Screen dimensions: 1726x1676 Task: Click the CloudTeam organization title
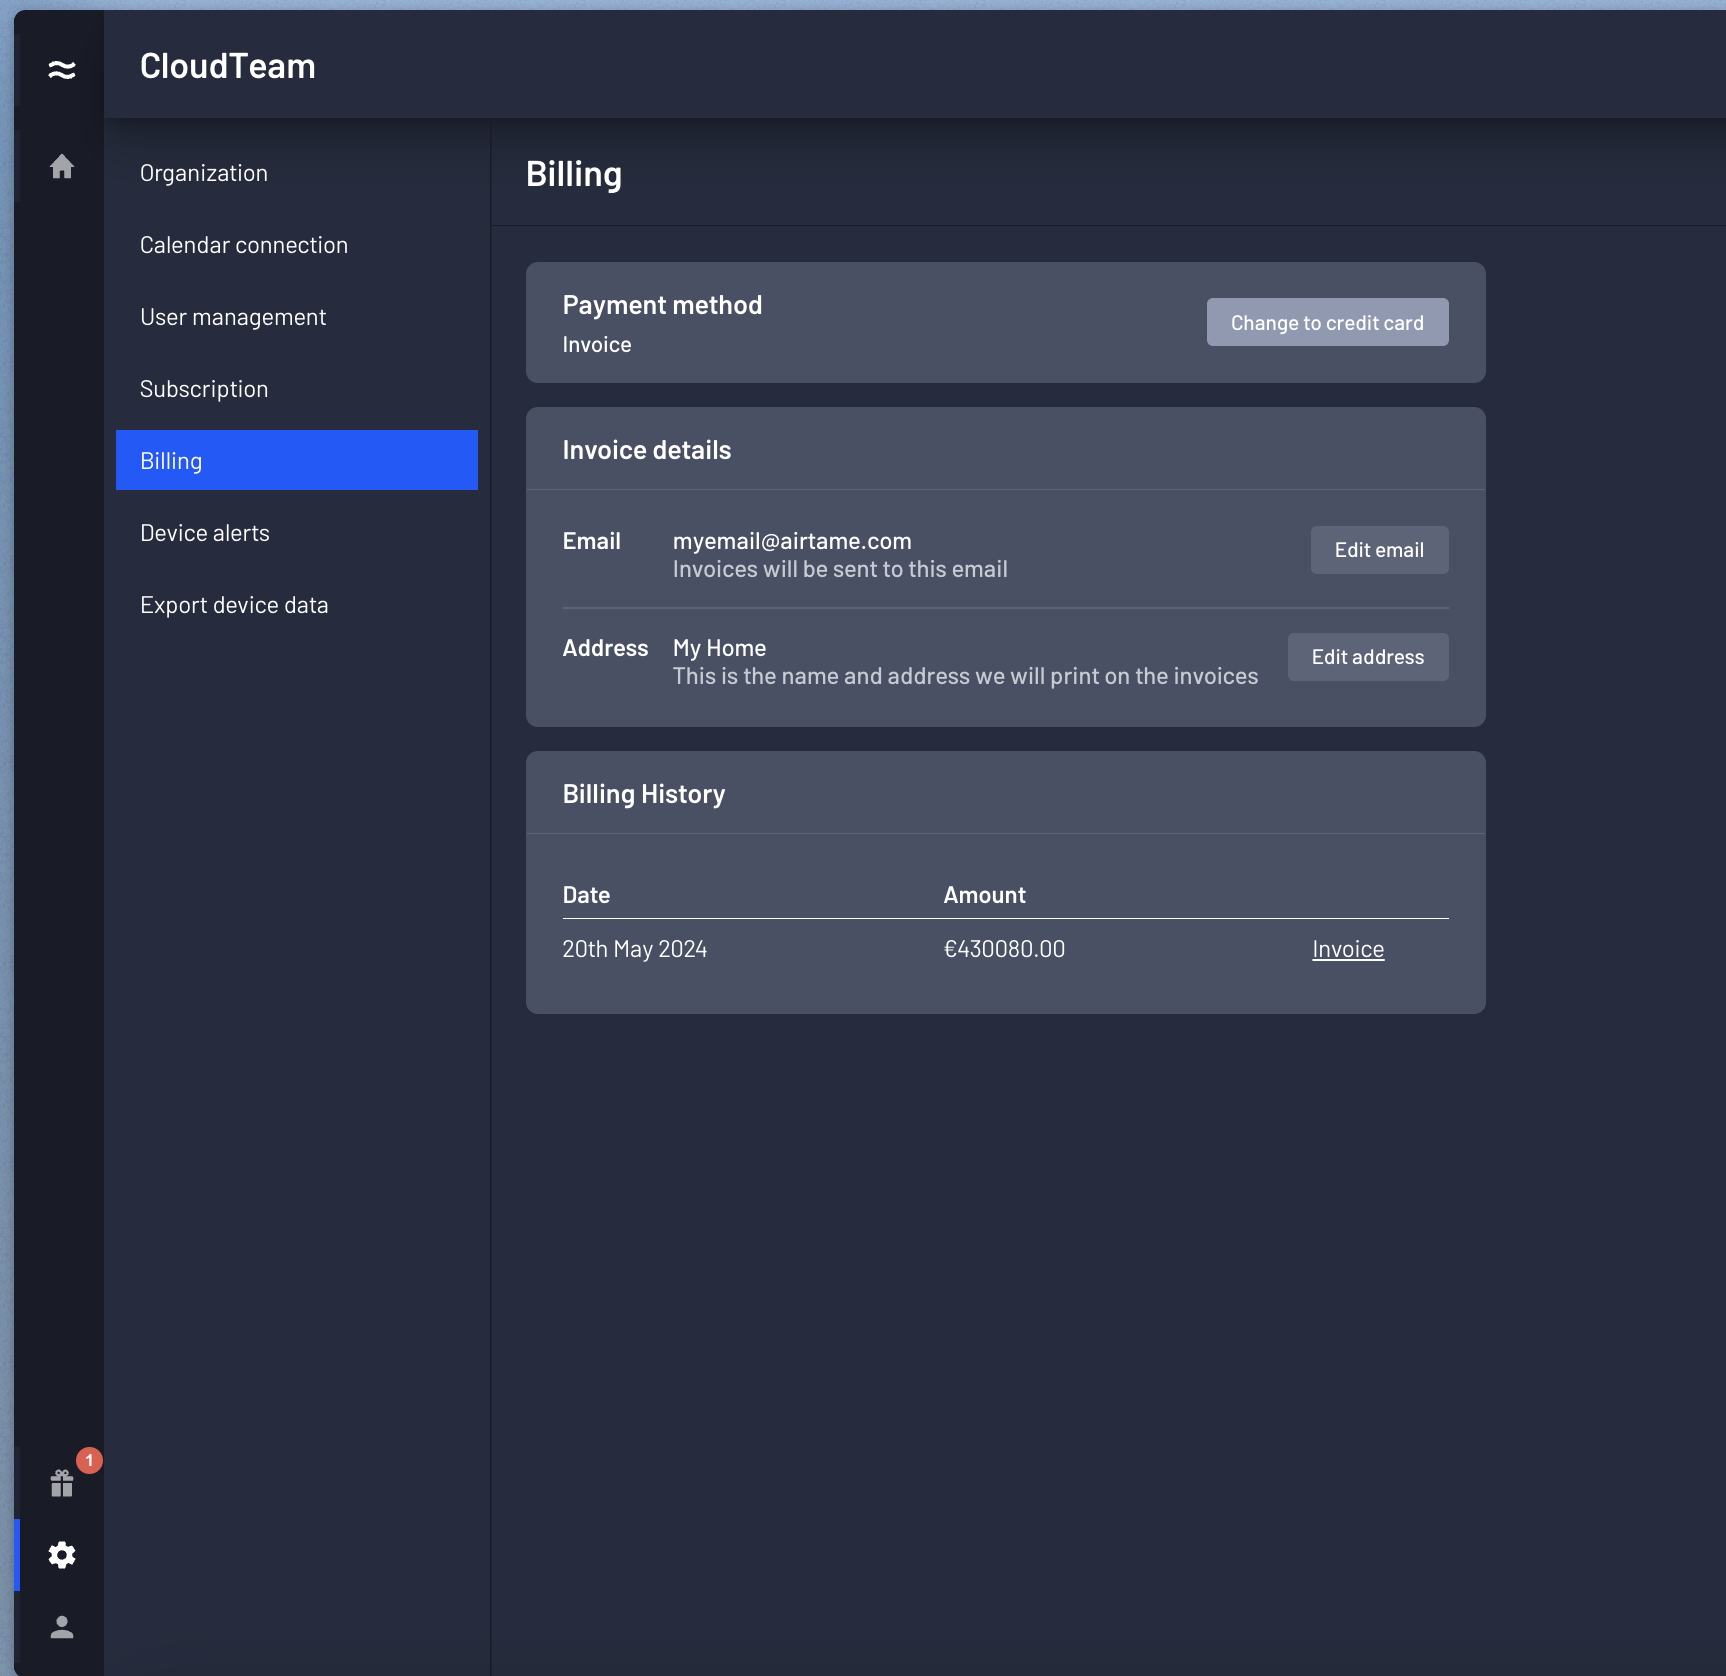[228, 66]
